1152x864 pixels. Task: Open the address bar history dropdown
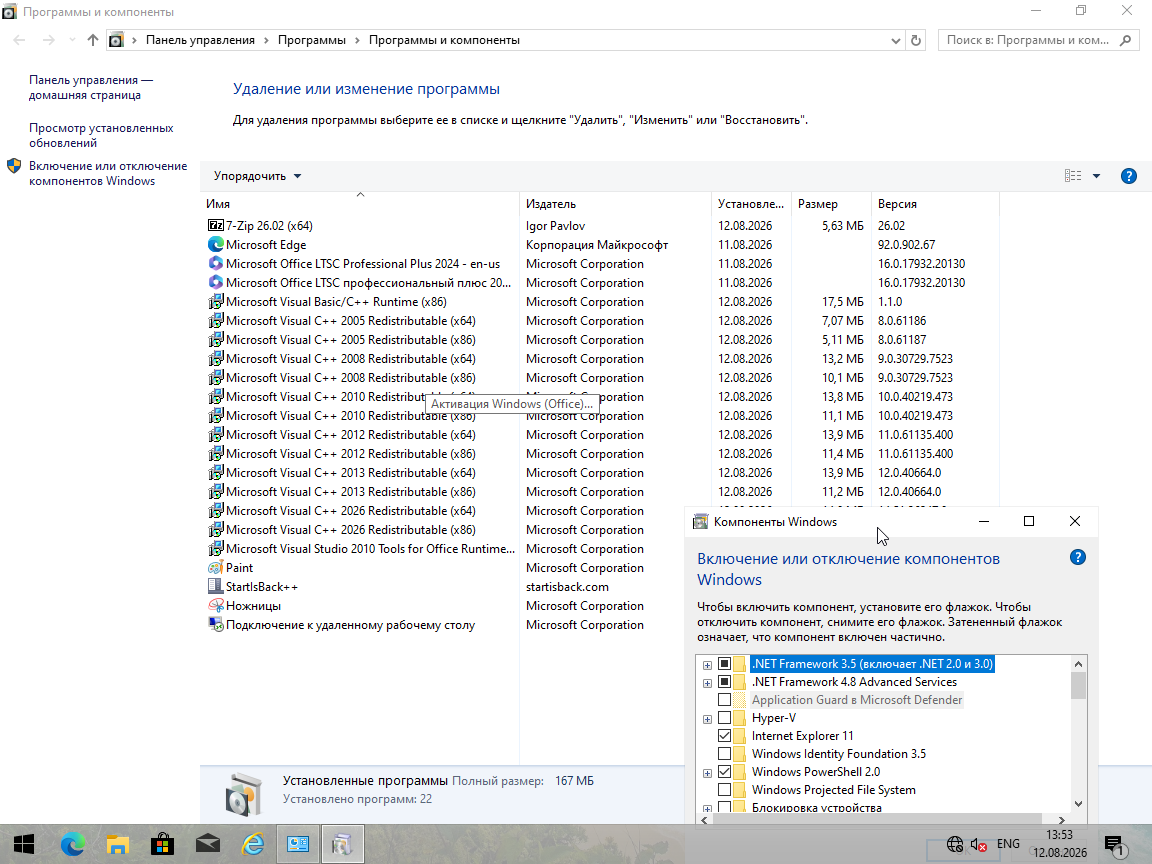click(896, 41)
